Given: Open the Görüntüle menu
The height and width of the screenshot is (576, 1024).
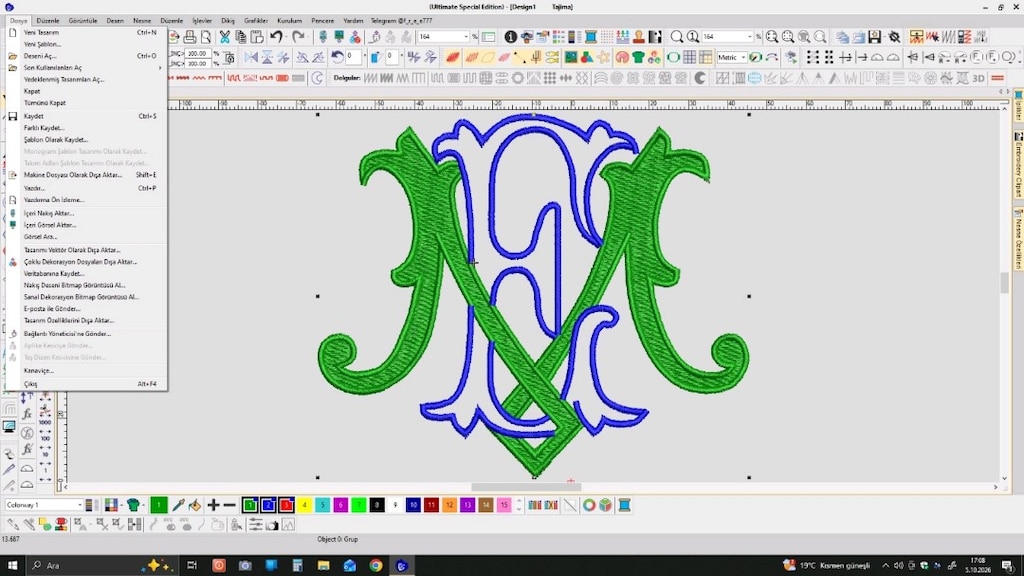Looking at the screenshot, I should (x=83, y=21).
